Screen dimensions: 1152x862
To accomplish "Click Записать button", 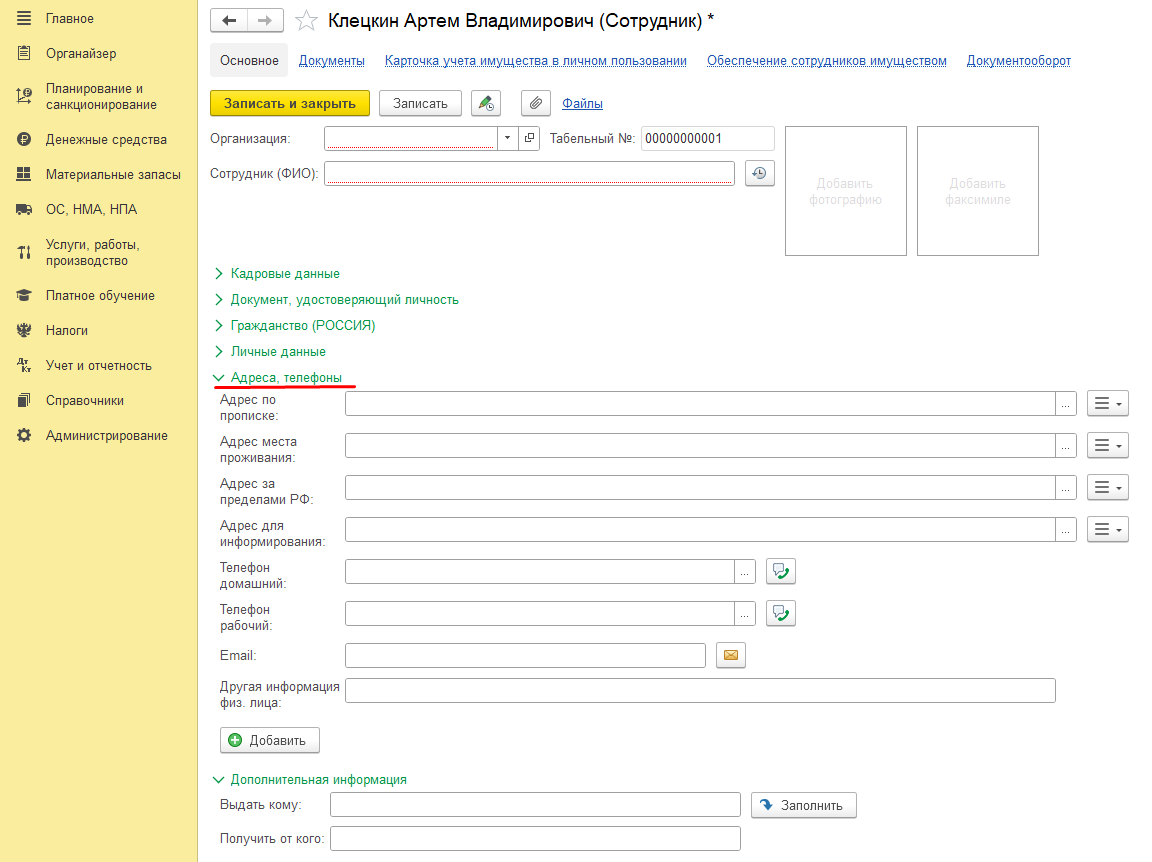I will pos(420,104).
